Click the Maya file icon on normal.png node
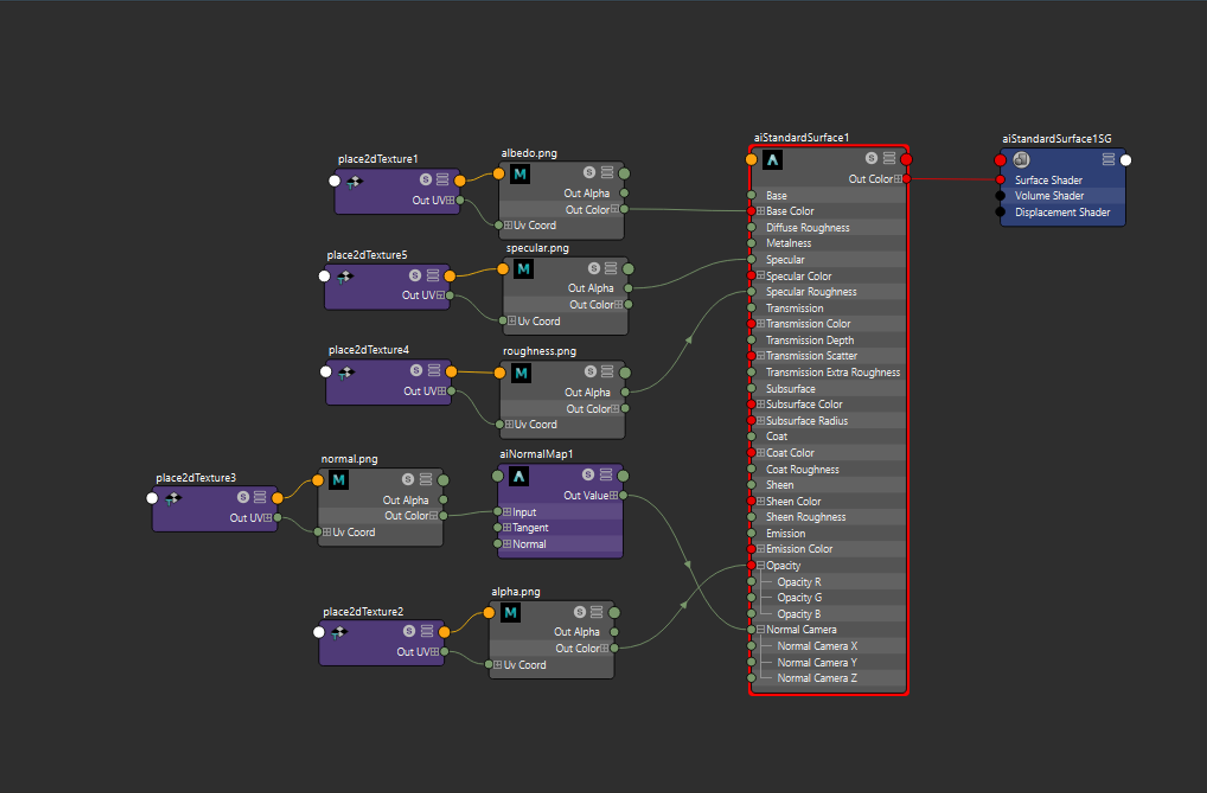 click(339, 480)
